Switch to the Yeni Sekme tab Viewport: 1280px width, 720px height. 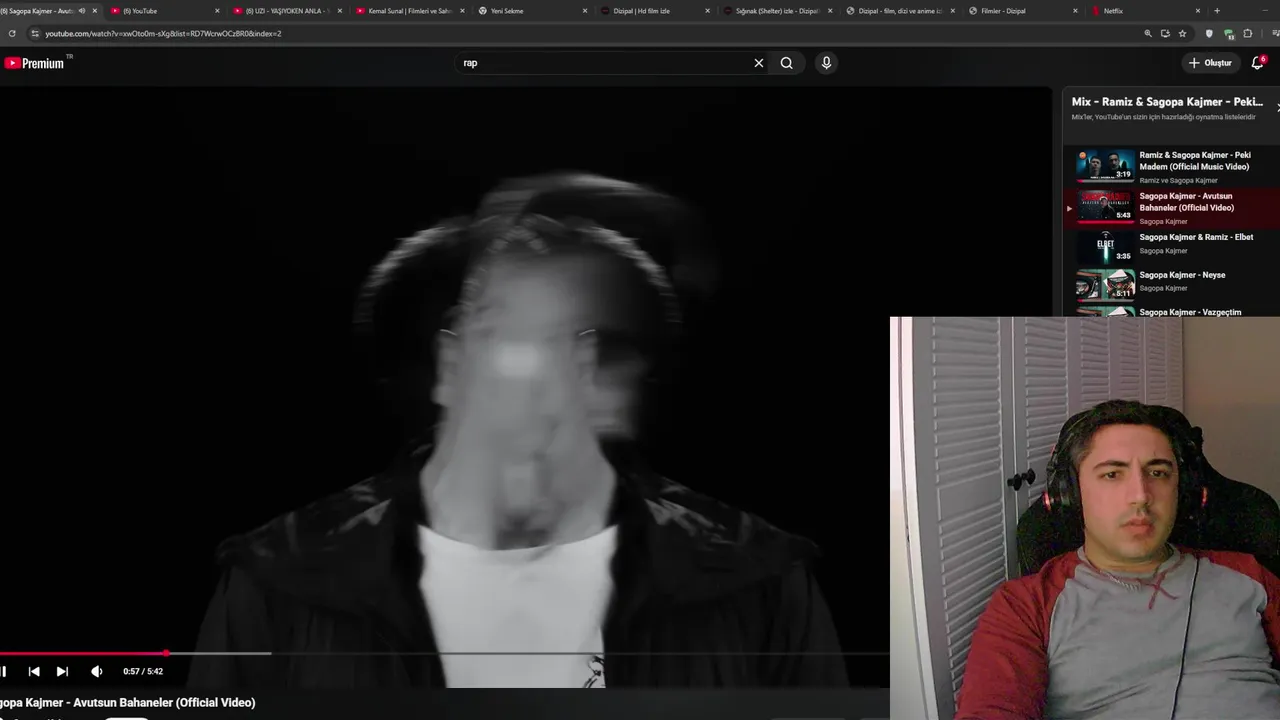[x=531, y=11]
